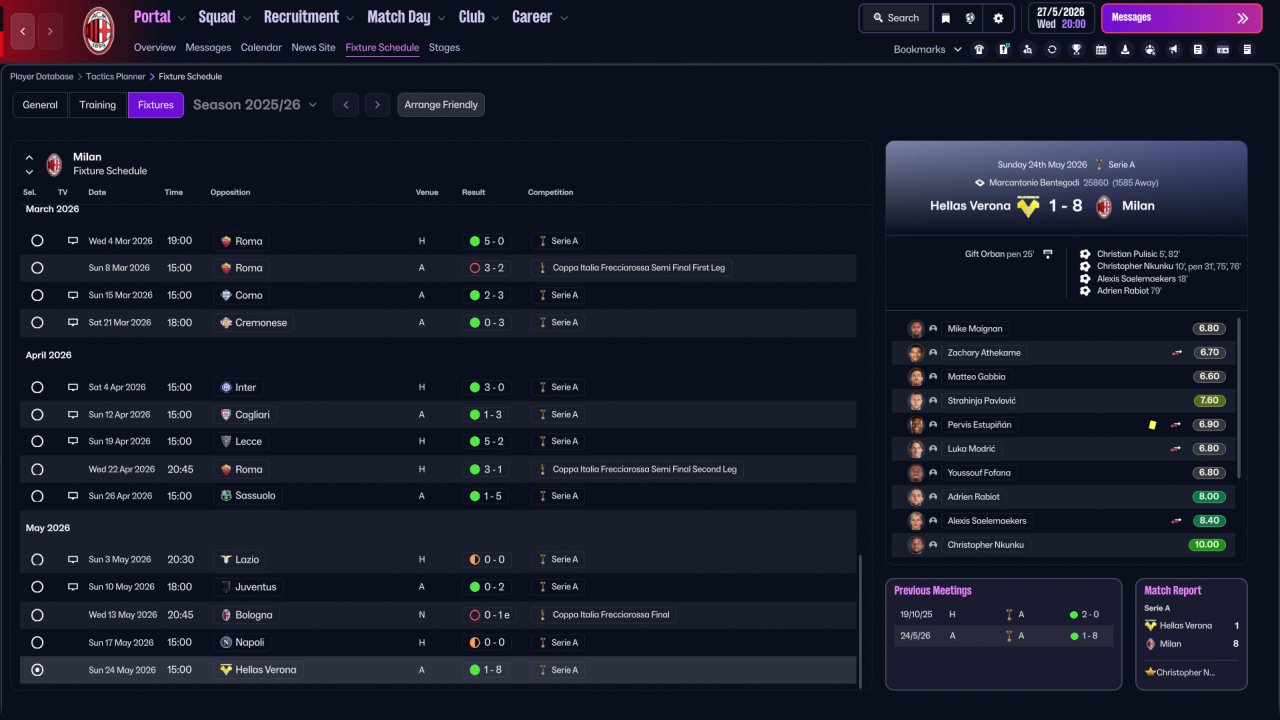The image size is (1280, 720).
Task: Select the Training view tab
Action: (x=98, y=105)
